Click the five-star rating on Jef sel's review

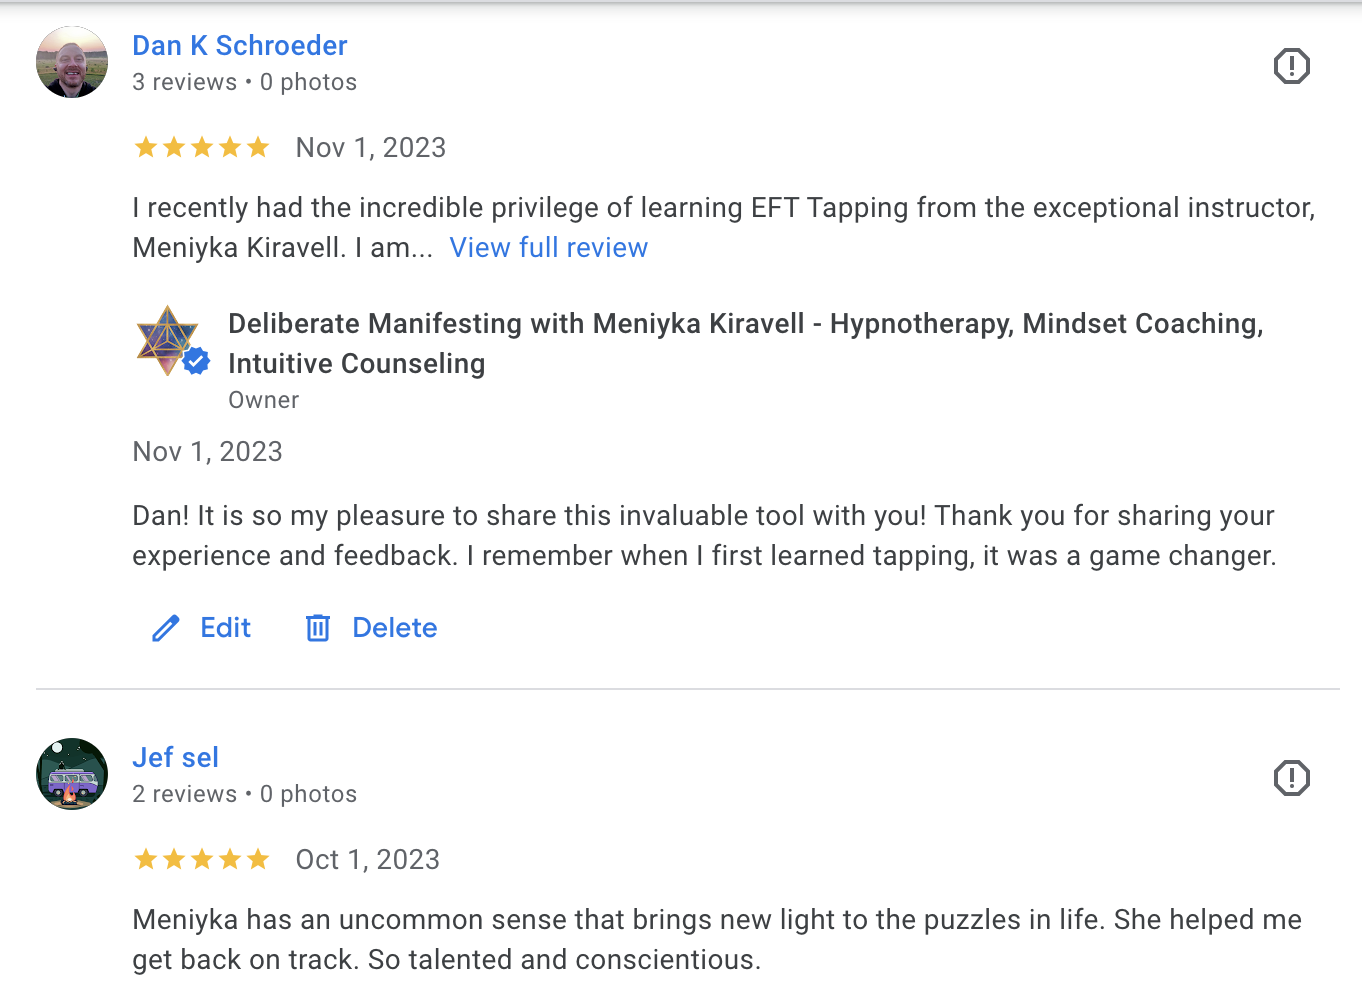tap(202, 860)
